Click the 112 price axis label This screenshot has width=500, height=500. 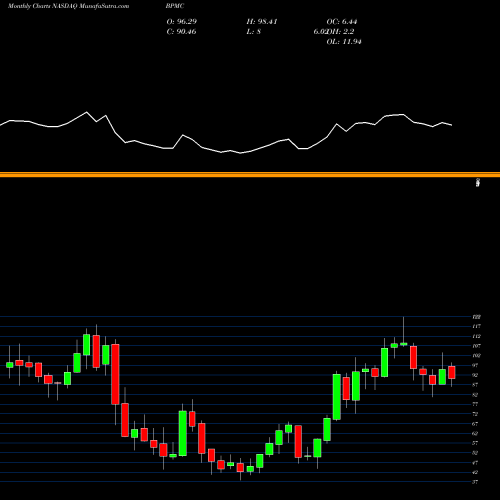pos(476,336)
